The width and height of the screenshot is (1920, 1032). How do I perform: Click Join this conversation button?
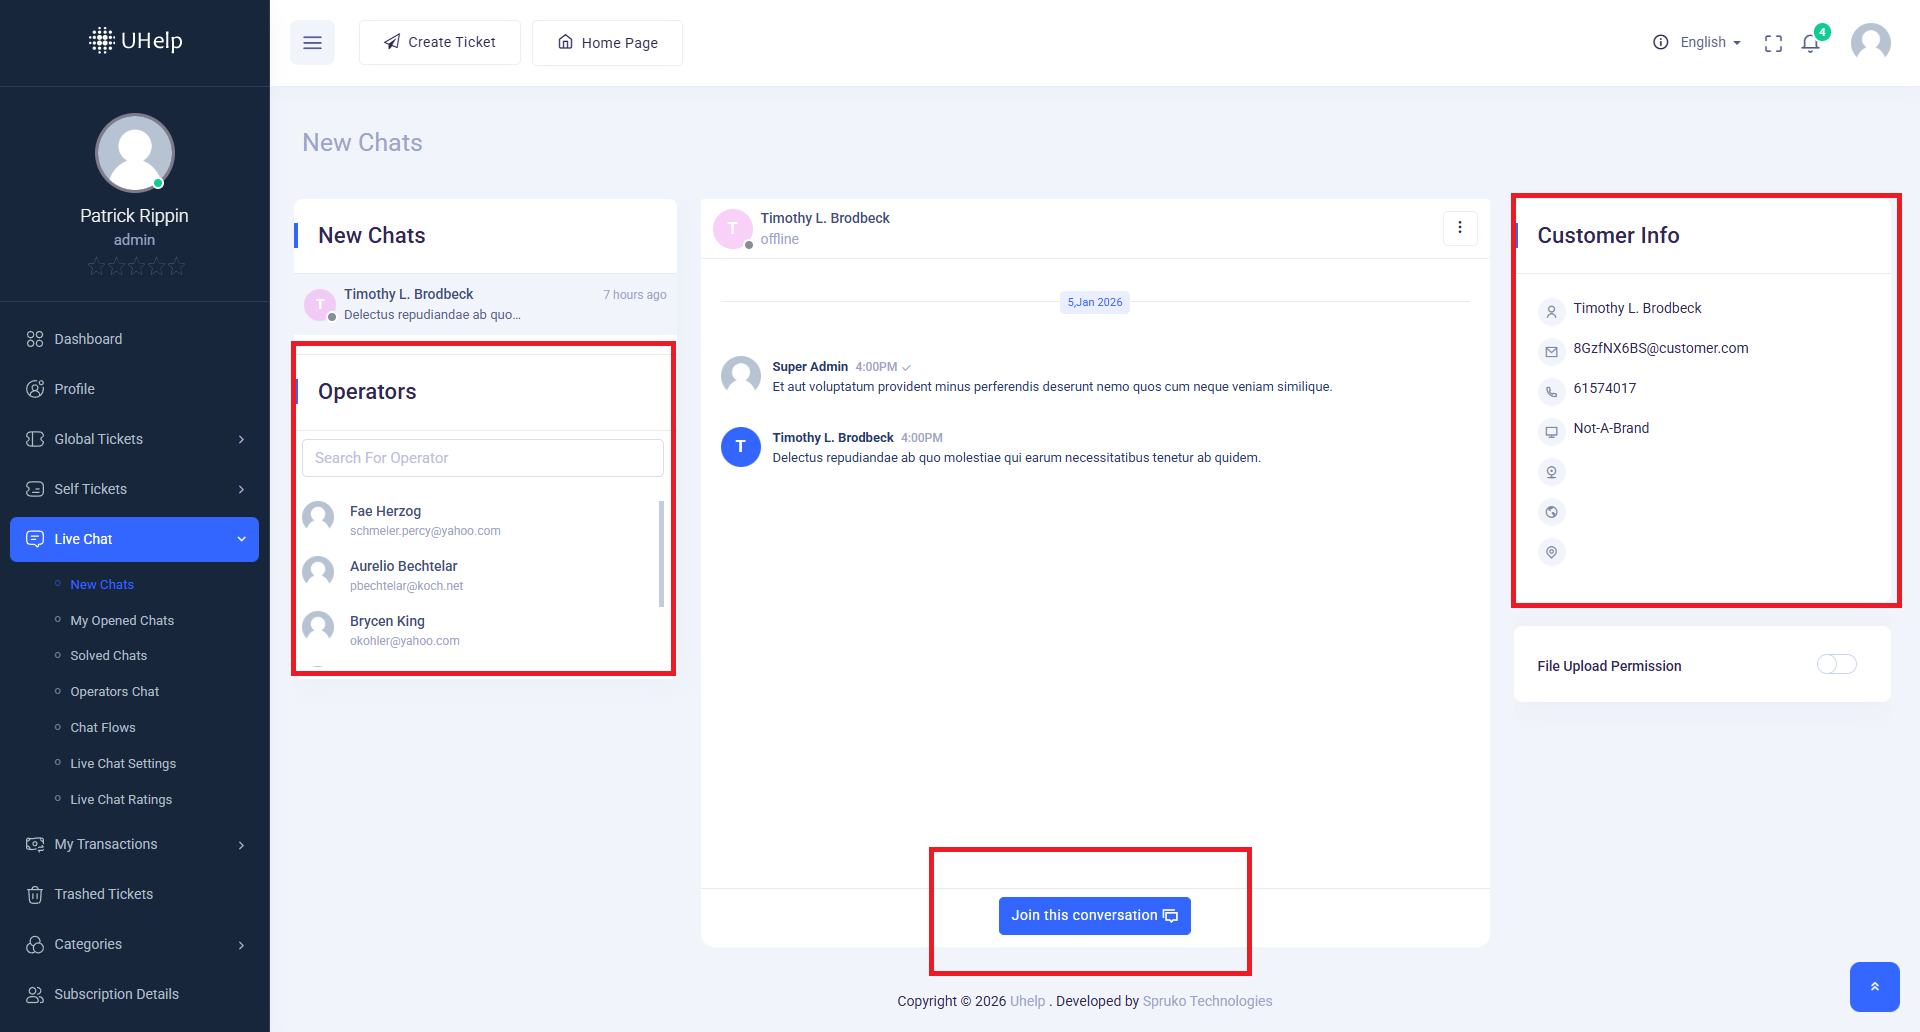[x=1094, y=916]
